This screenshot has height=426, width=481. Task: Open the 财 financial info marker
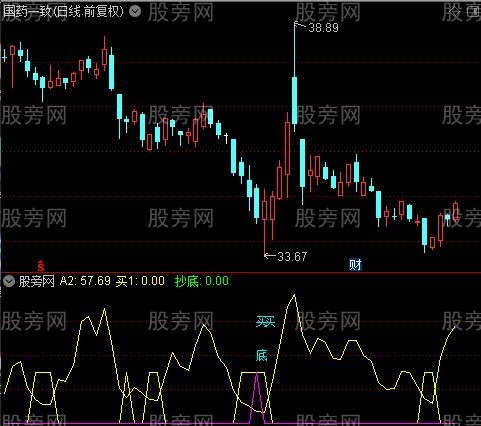coord(355,265)
